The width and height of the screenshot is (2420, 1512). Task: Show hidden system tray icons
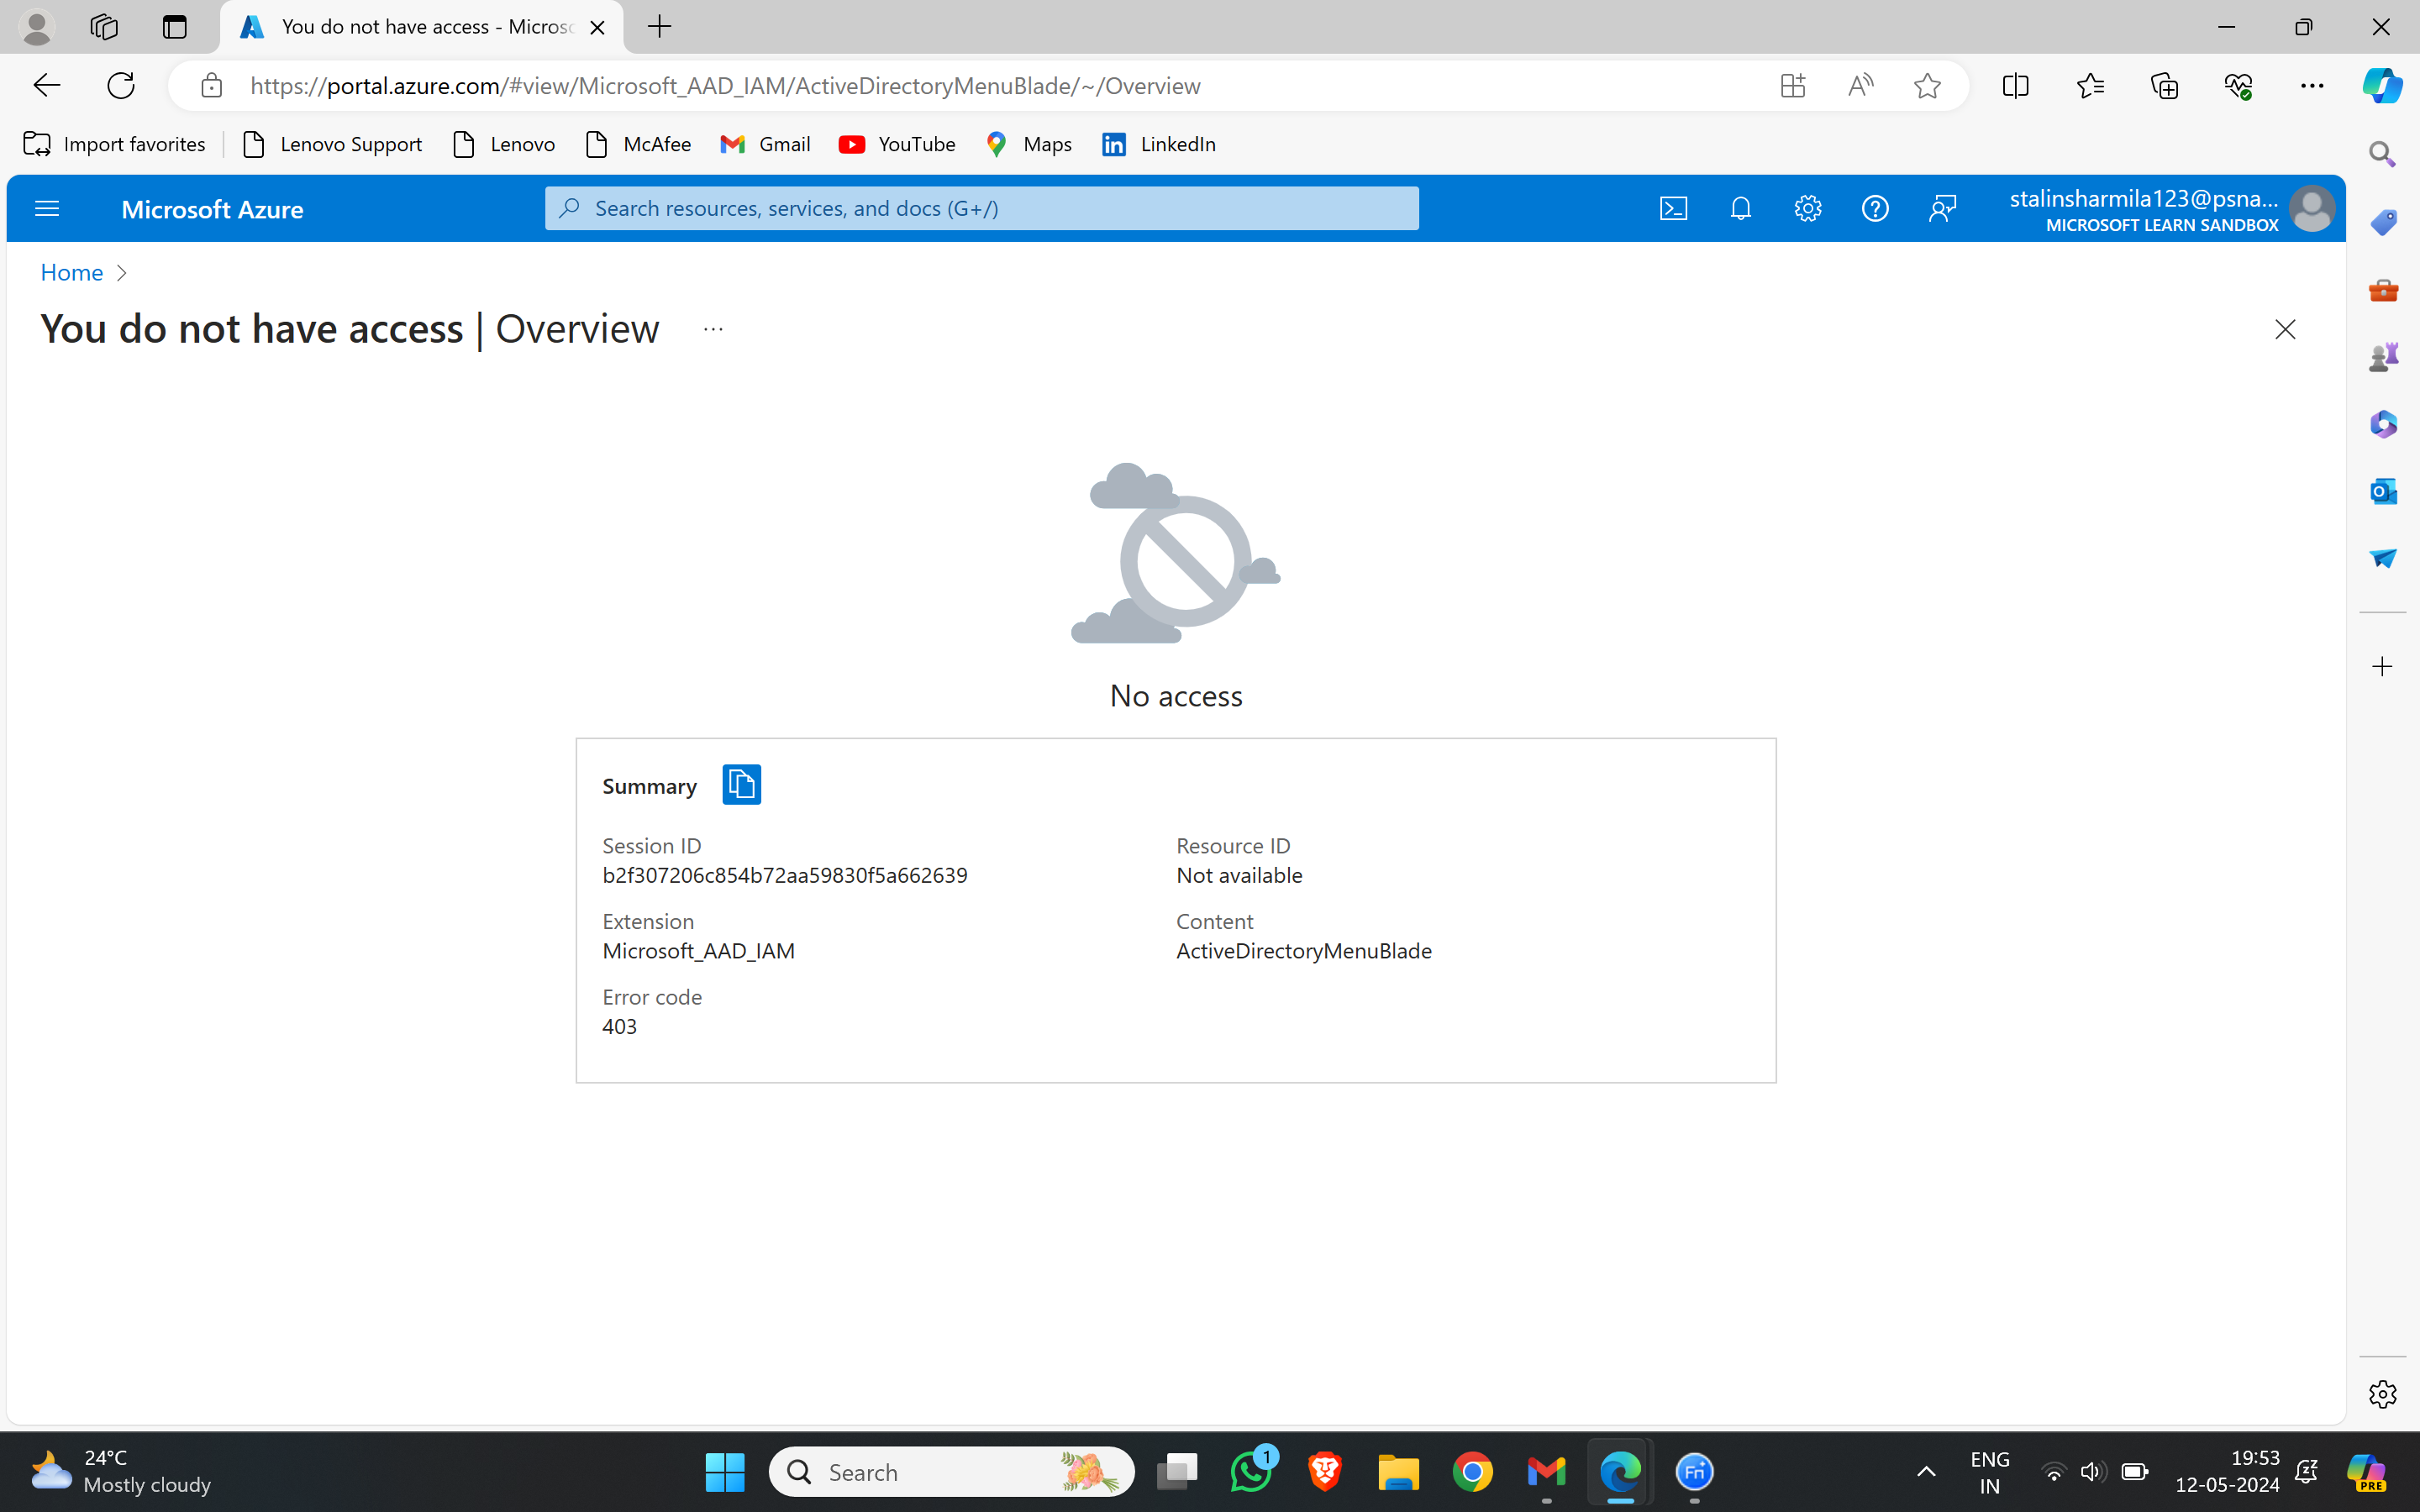click(x=1925, y=1471)
